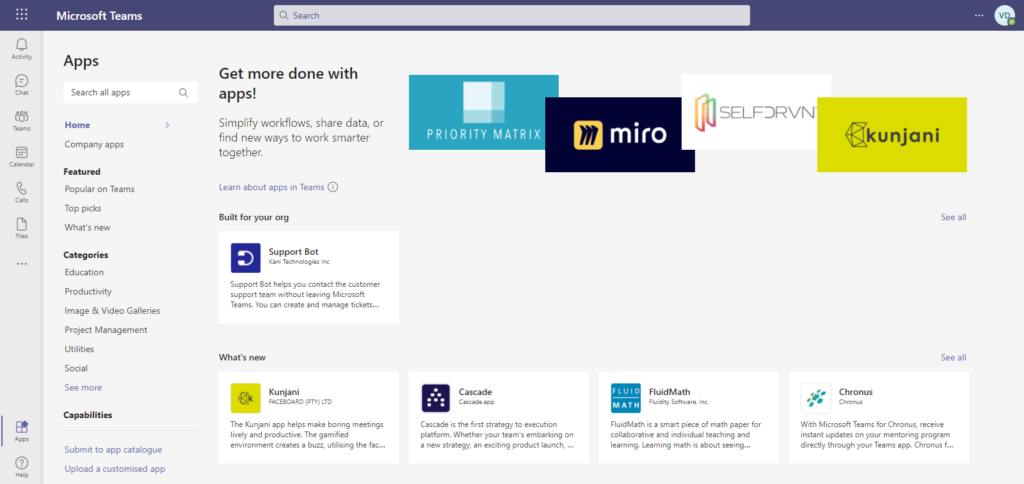Open the FluidMath card title

point(669,392)
